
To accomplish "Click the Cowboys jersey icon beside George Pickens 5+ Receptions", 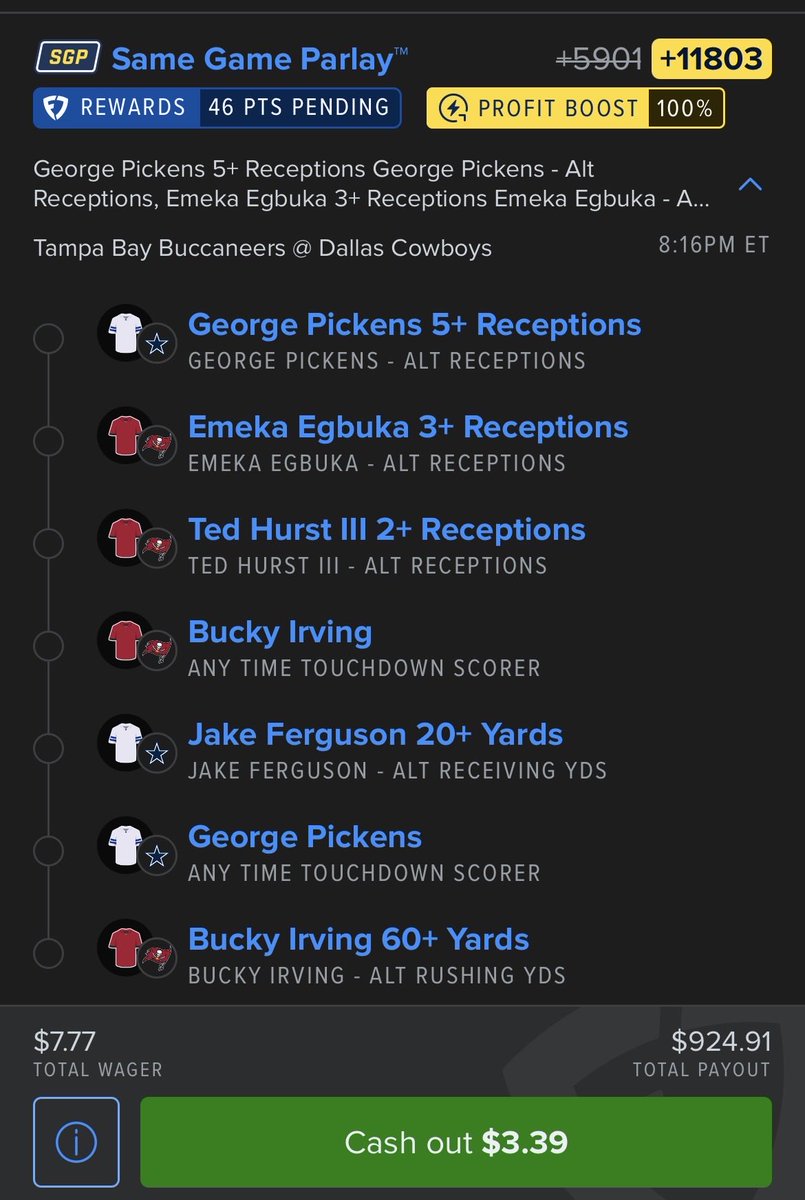I will pyautogui.click(x=123, y=331).
